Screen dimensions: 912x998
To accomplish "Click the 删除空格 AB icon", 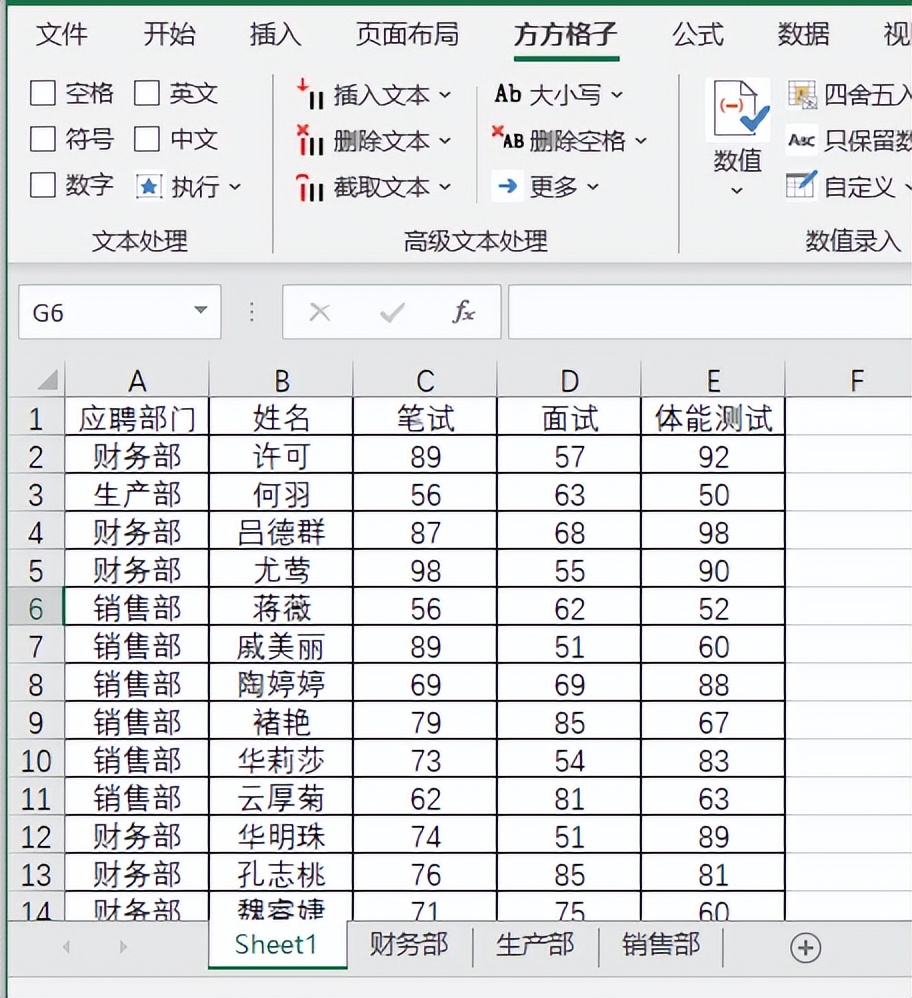I will tap(508, 139).
